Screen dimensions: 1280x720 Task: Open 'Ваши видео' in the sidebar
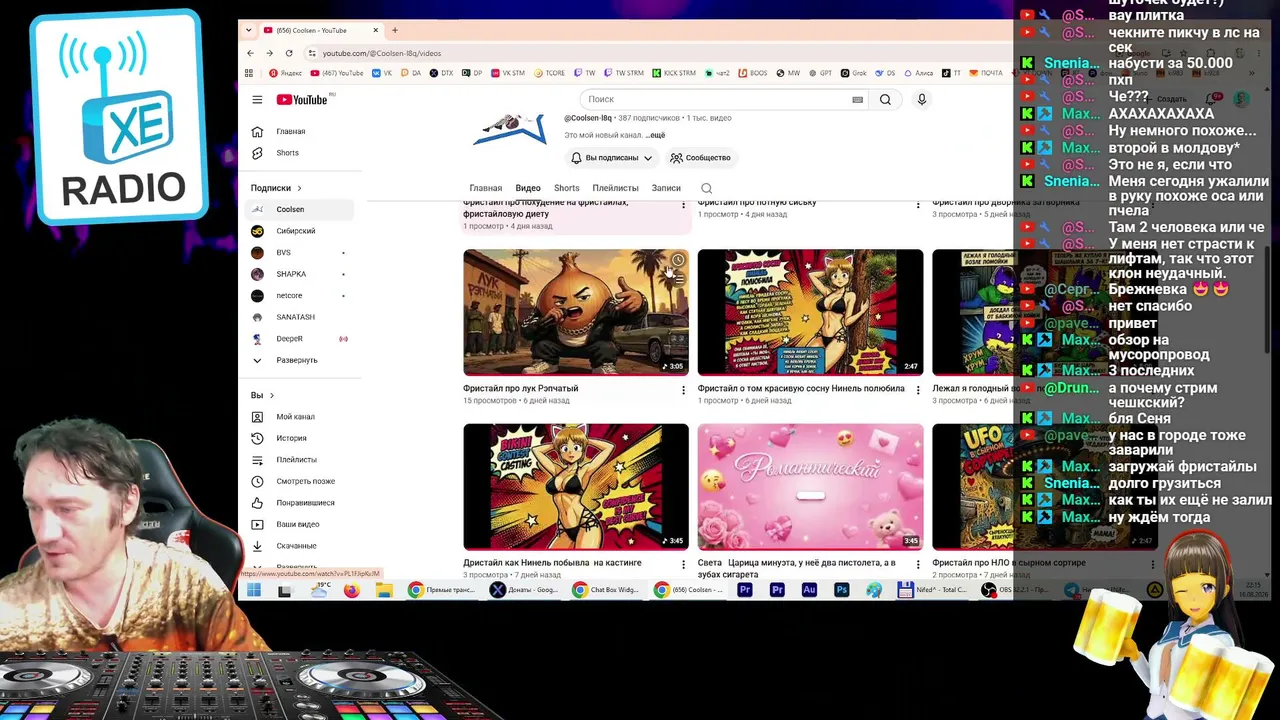pyautogui.click(x=300, y=524)
